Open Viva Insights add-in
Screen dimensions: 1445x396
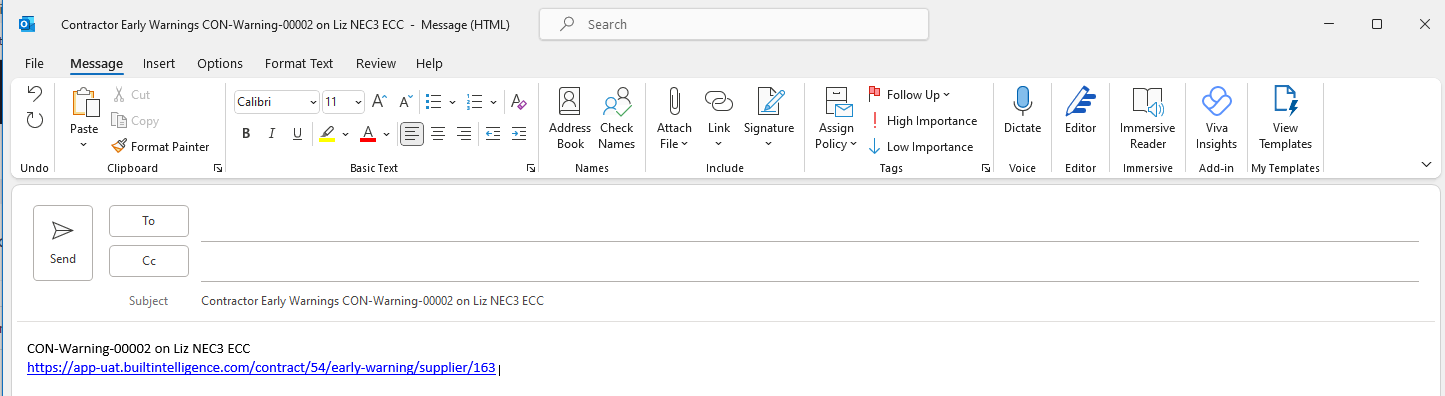(x=1216, y=119)
